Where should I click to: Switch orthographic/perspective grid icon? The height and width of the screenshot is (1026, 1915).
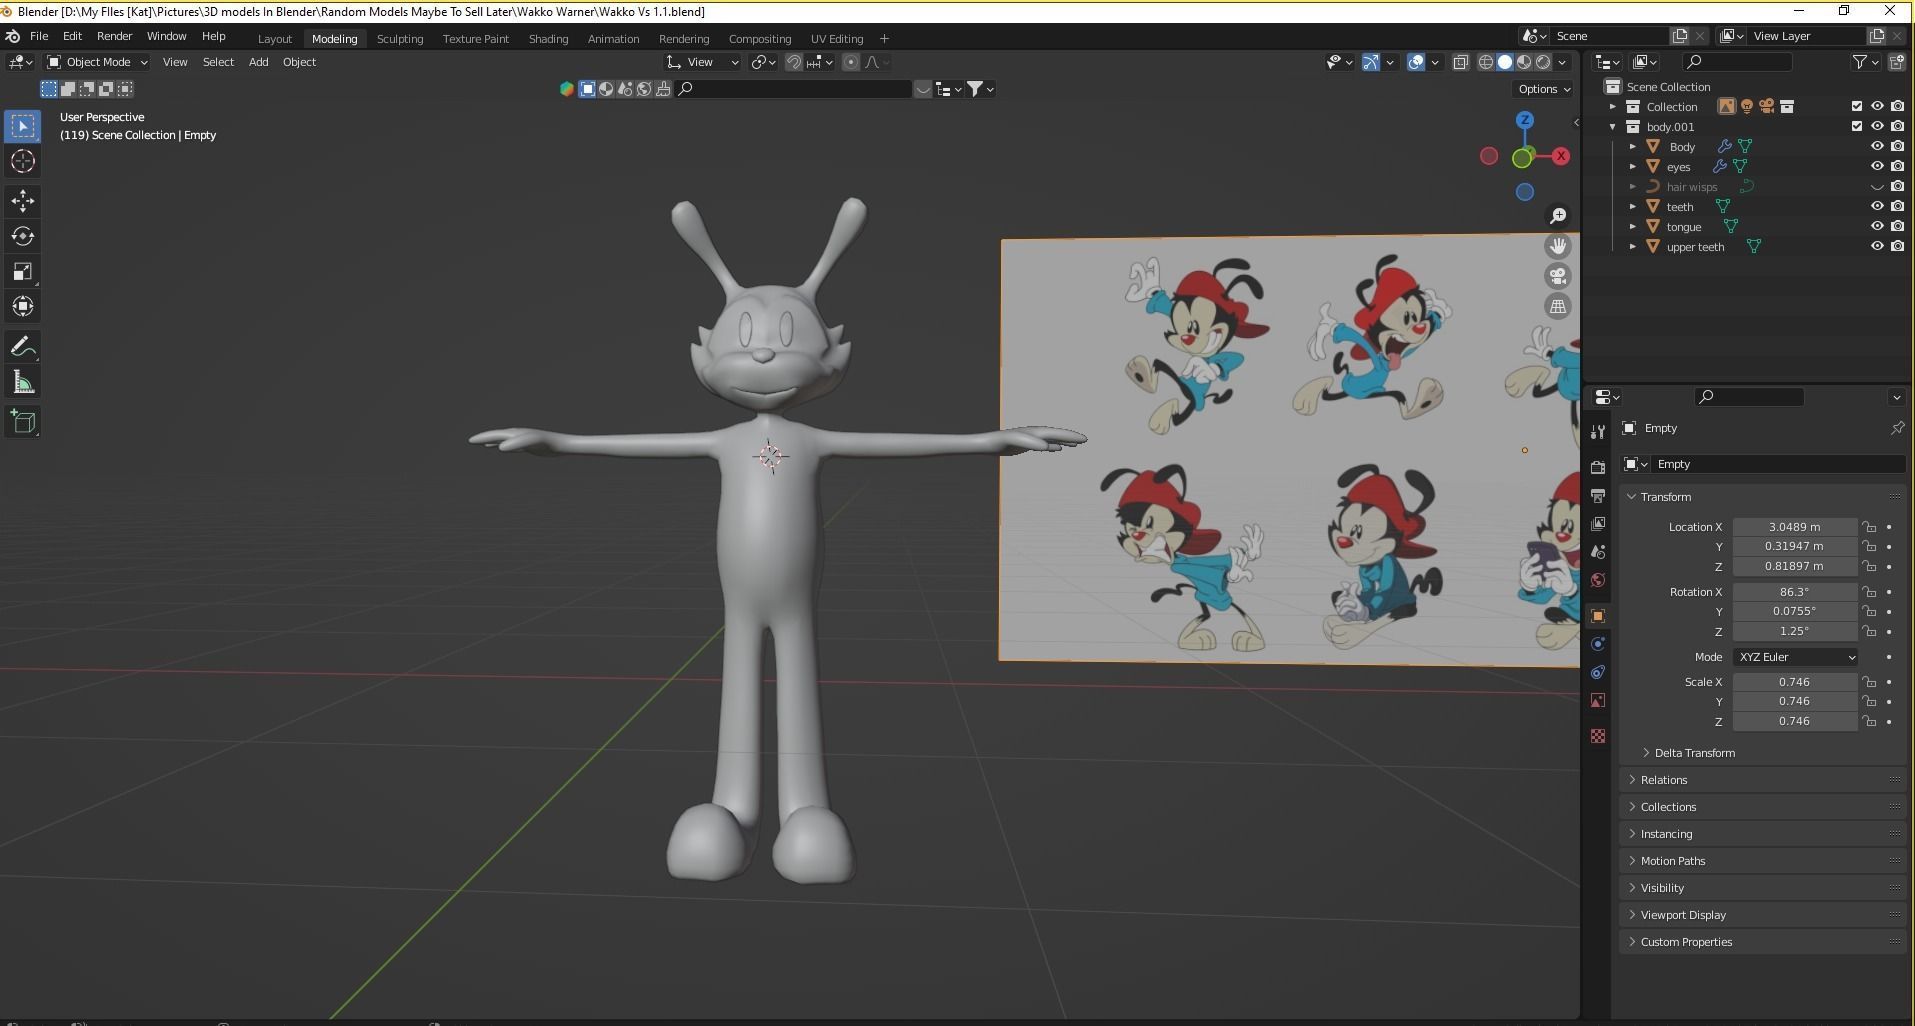coord(1557,306)
